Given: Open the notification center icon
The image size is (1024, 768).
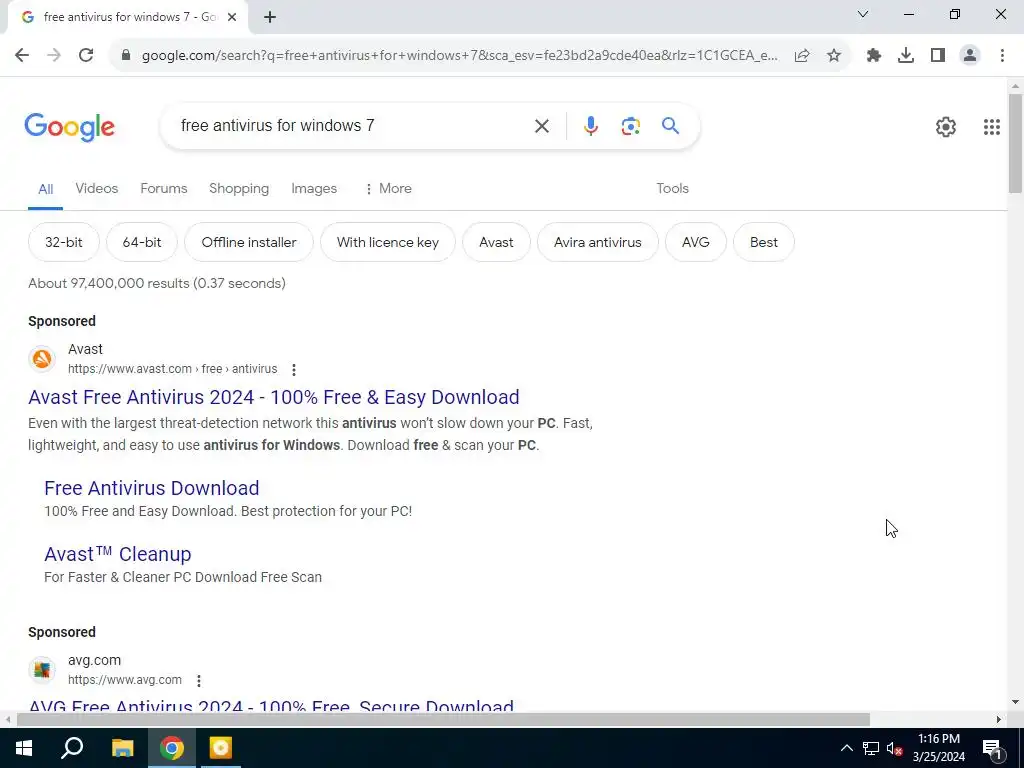Looking at the screenshot, I should point(991,748).
